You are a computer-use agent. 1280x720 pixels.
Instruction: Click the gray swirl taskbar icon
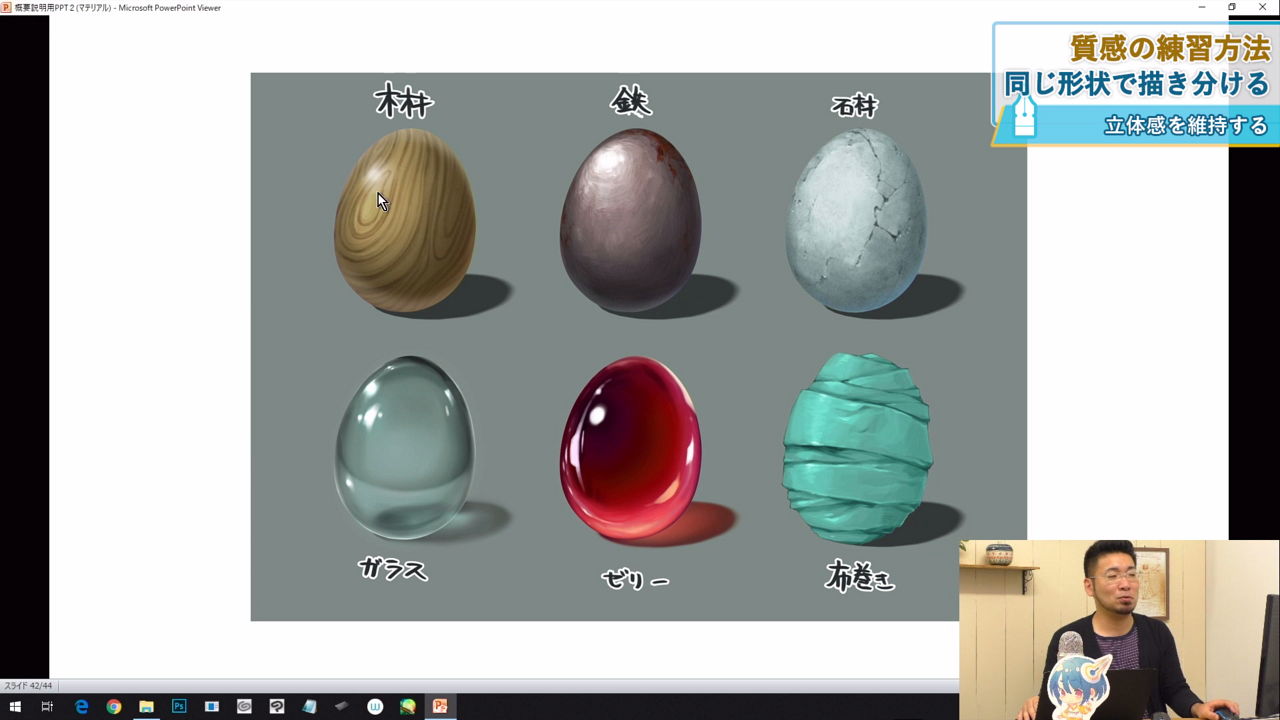pos(244,706)
